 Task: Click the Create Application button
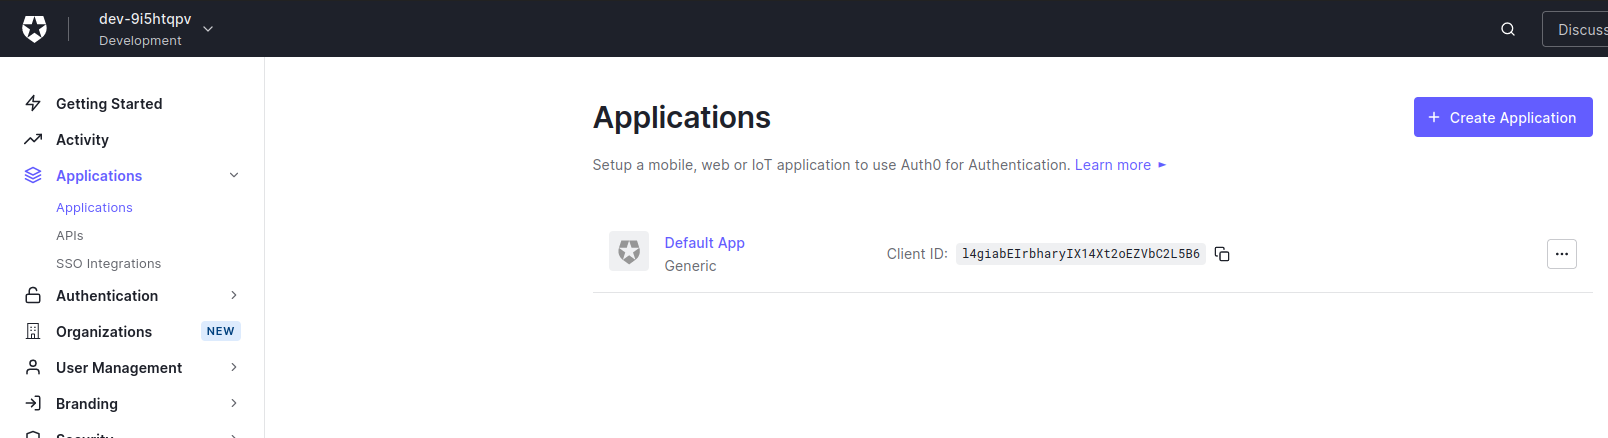[1503, 117]
